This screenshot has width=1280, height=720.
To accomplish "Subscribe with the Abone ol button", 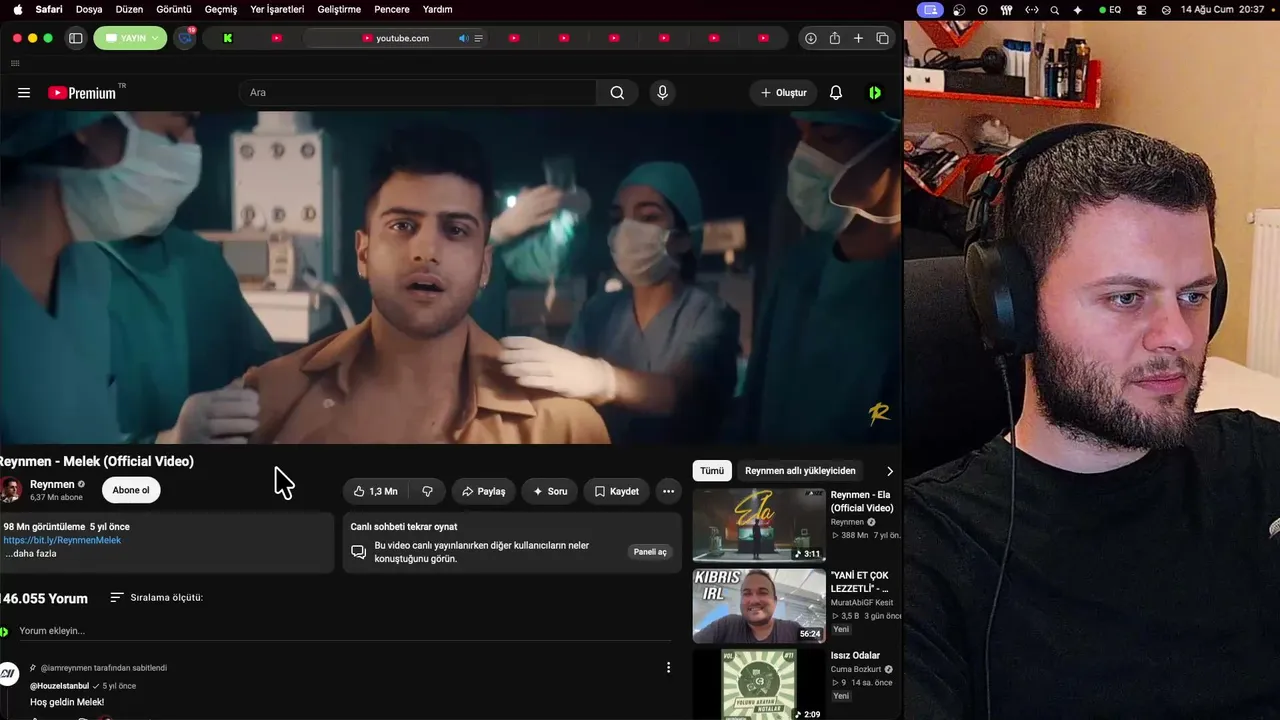I will click(x=131, y=490).
